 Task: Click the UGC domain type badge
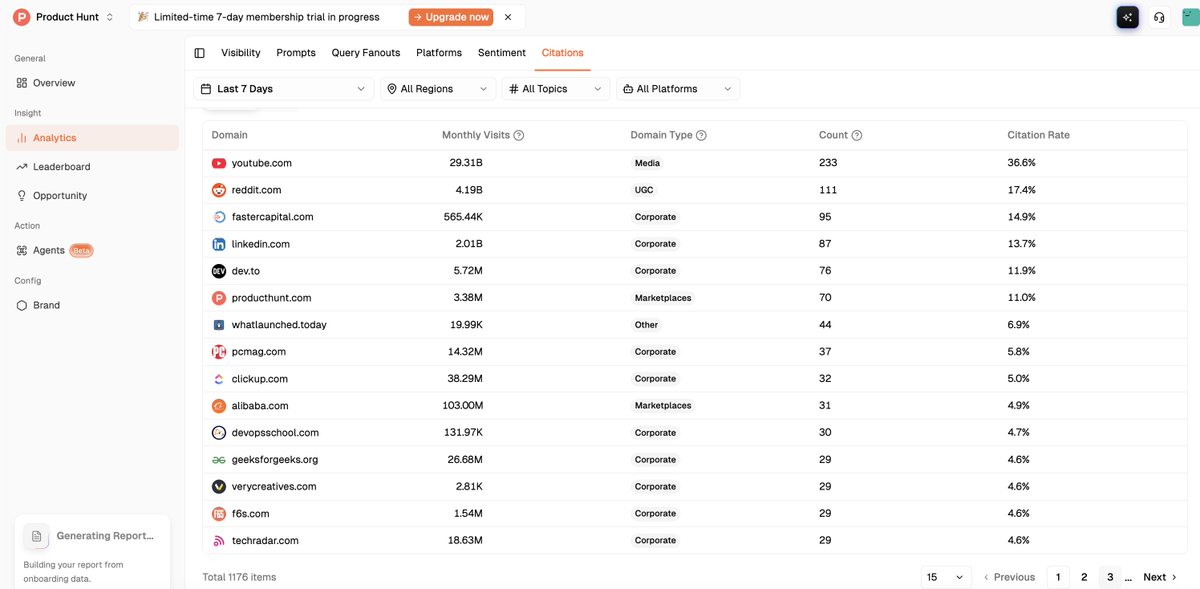click(x=644, y=190)
